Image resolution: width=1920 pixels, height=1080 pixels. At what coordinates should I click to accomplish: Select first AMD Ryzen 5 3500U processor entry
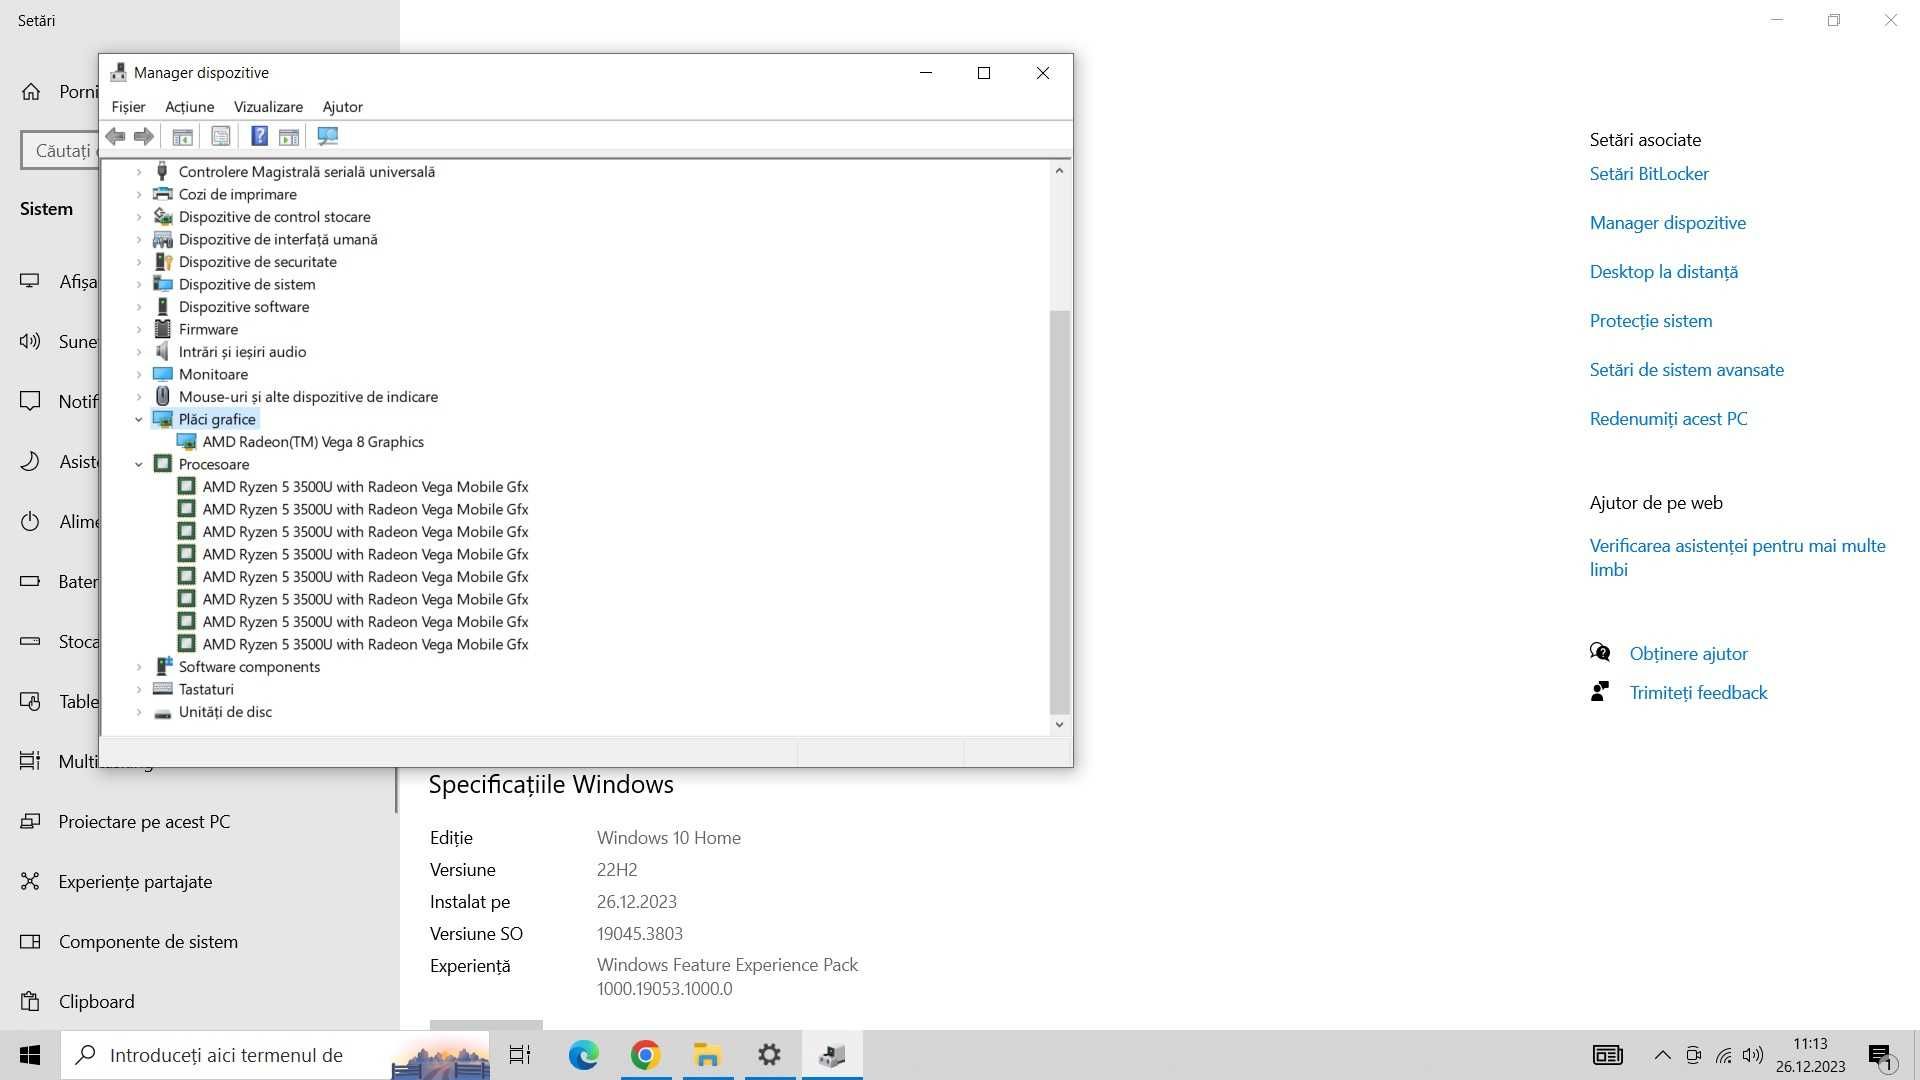point(364,485)
